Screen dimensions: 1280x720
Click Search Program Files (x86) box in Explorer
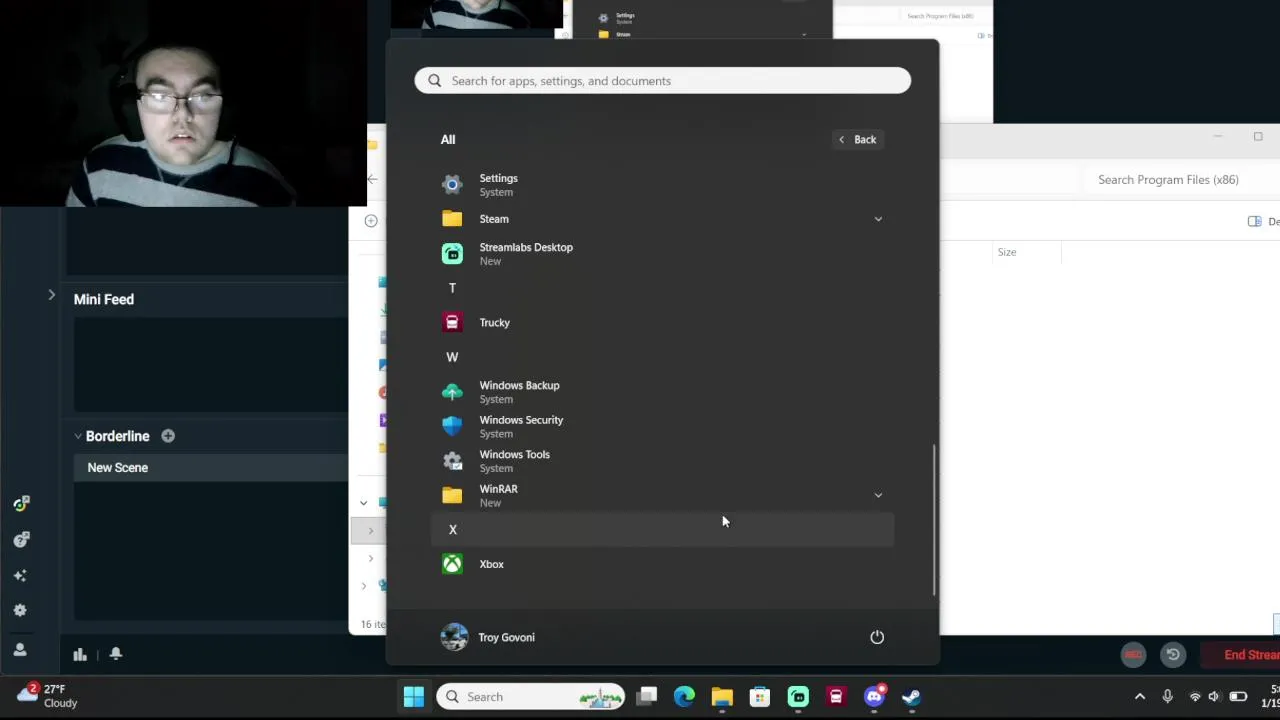(x=1180, y=180)
